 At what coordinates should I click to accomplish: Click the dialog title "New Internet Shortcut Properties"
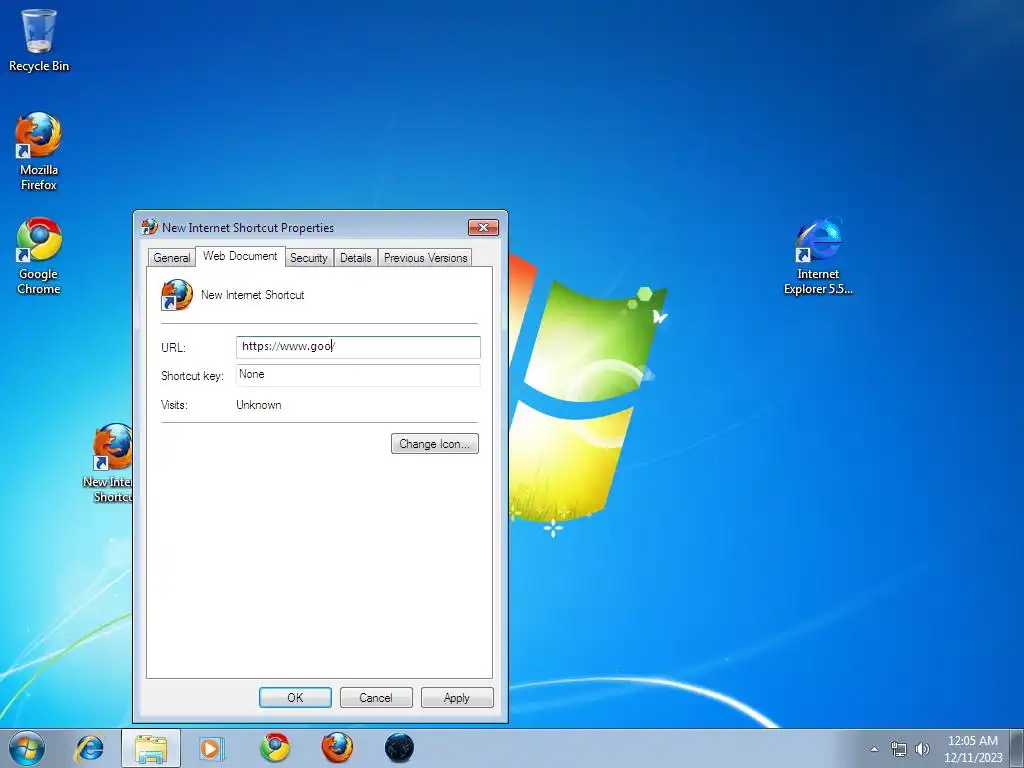[248, 227]
